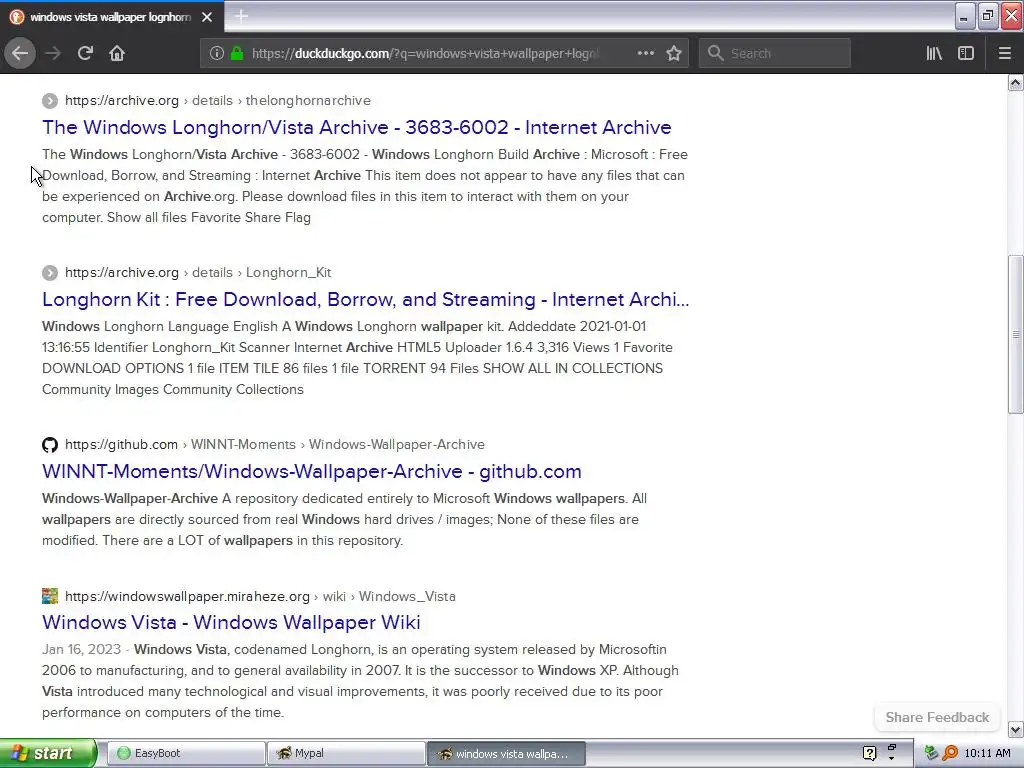Click the miraheze wiki favicon
The height and width of the screenshot is (768, 1024).
pos(50,596)
